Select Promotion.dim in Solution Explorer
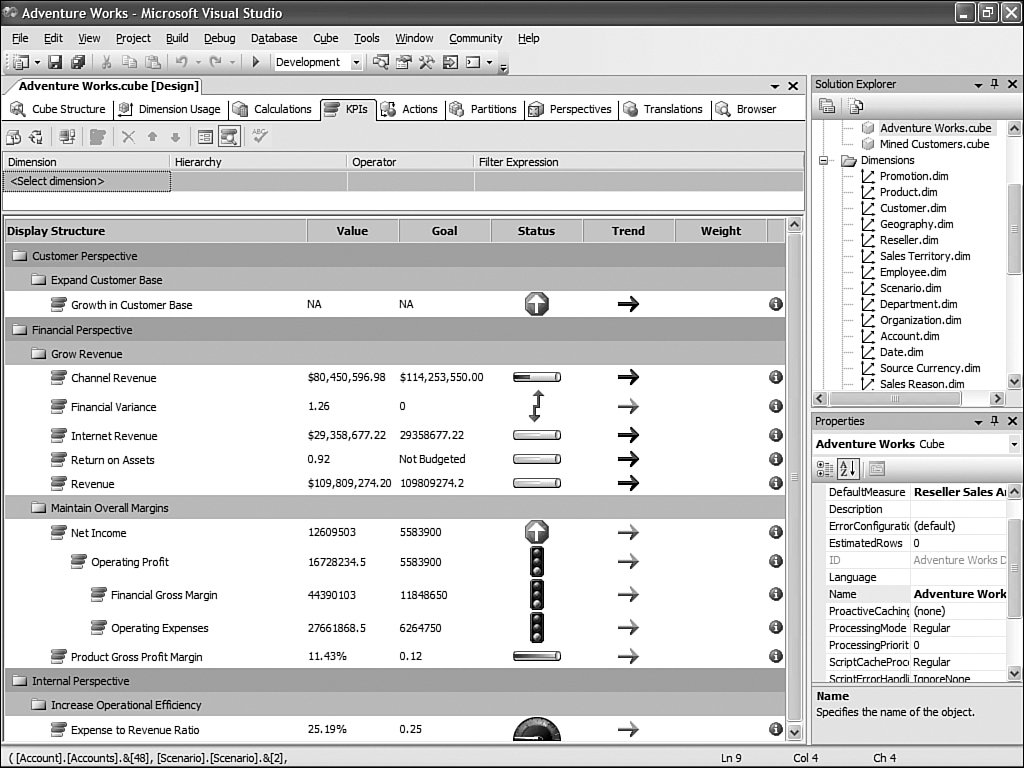The height and width of the screenshot is (768, 1024). click(914, 176)
